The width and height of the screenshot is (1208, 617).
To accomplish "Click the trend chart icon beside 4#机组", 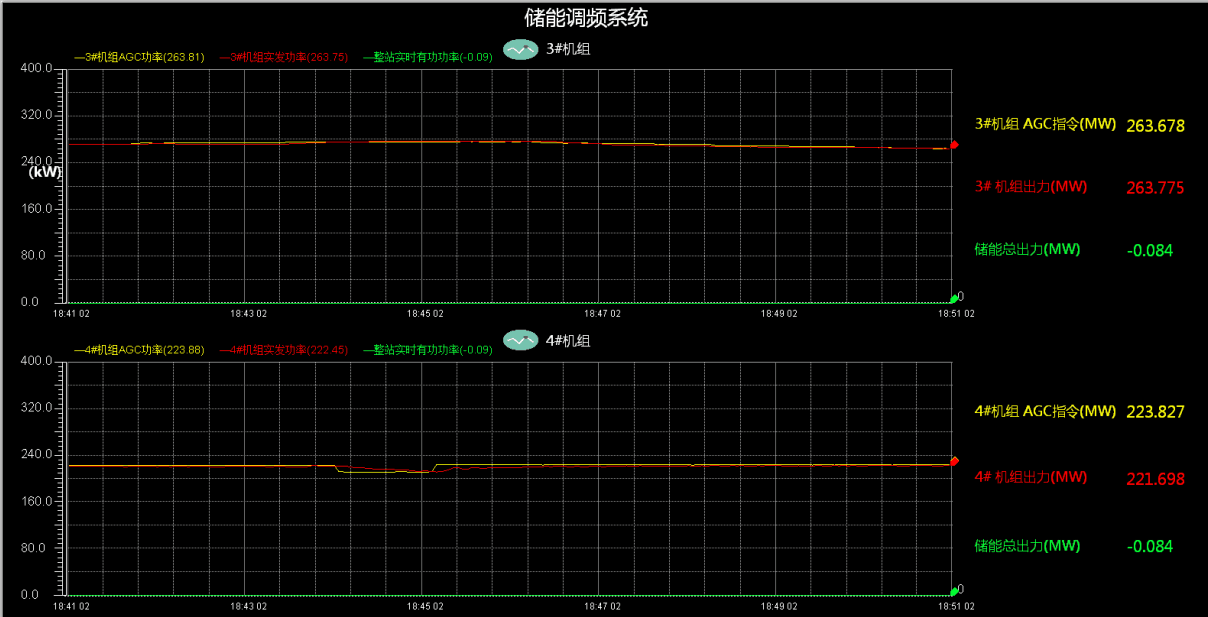I will tap(520, 341).
